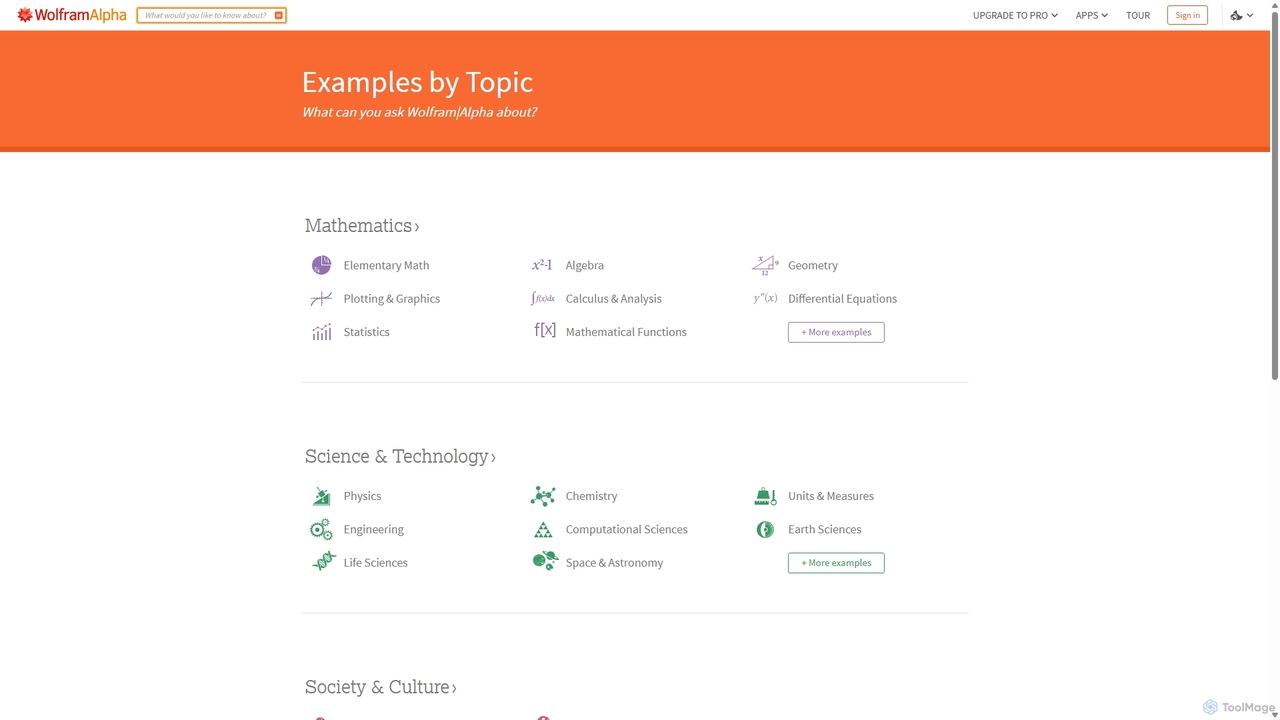
Task: Click the Differential Equations y''(x) icon
Action: pos(765,298)
